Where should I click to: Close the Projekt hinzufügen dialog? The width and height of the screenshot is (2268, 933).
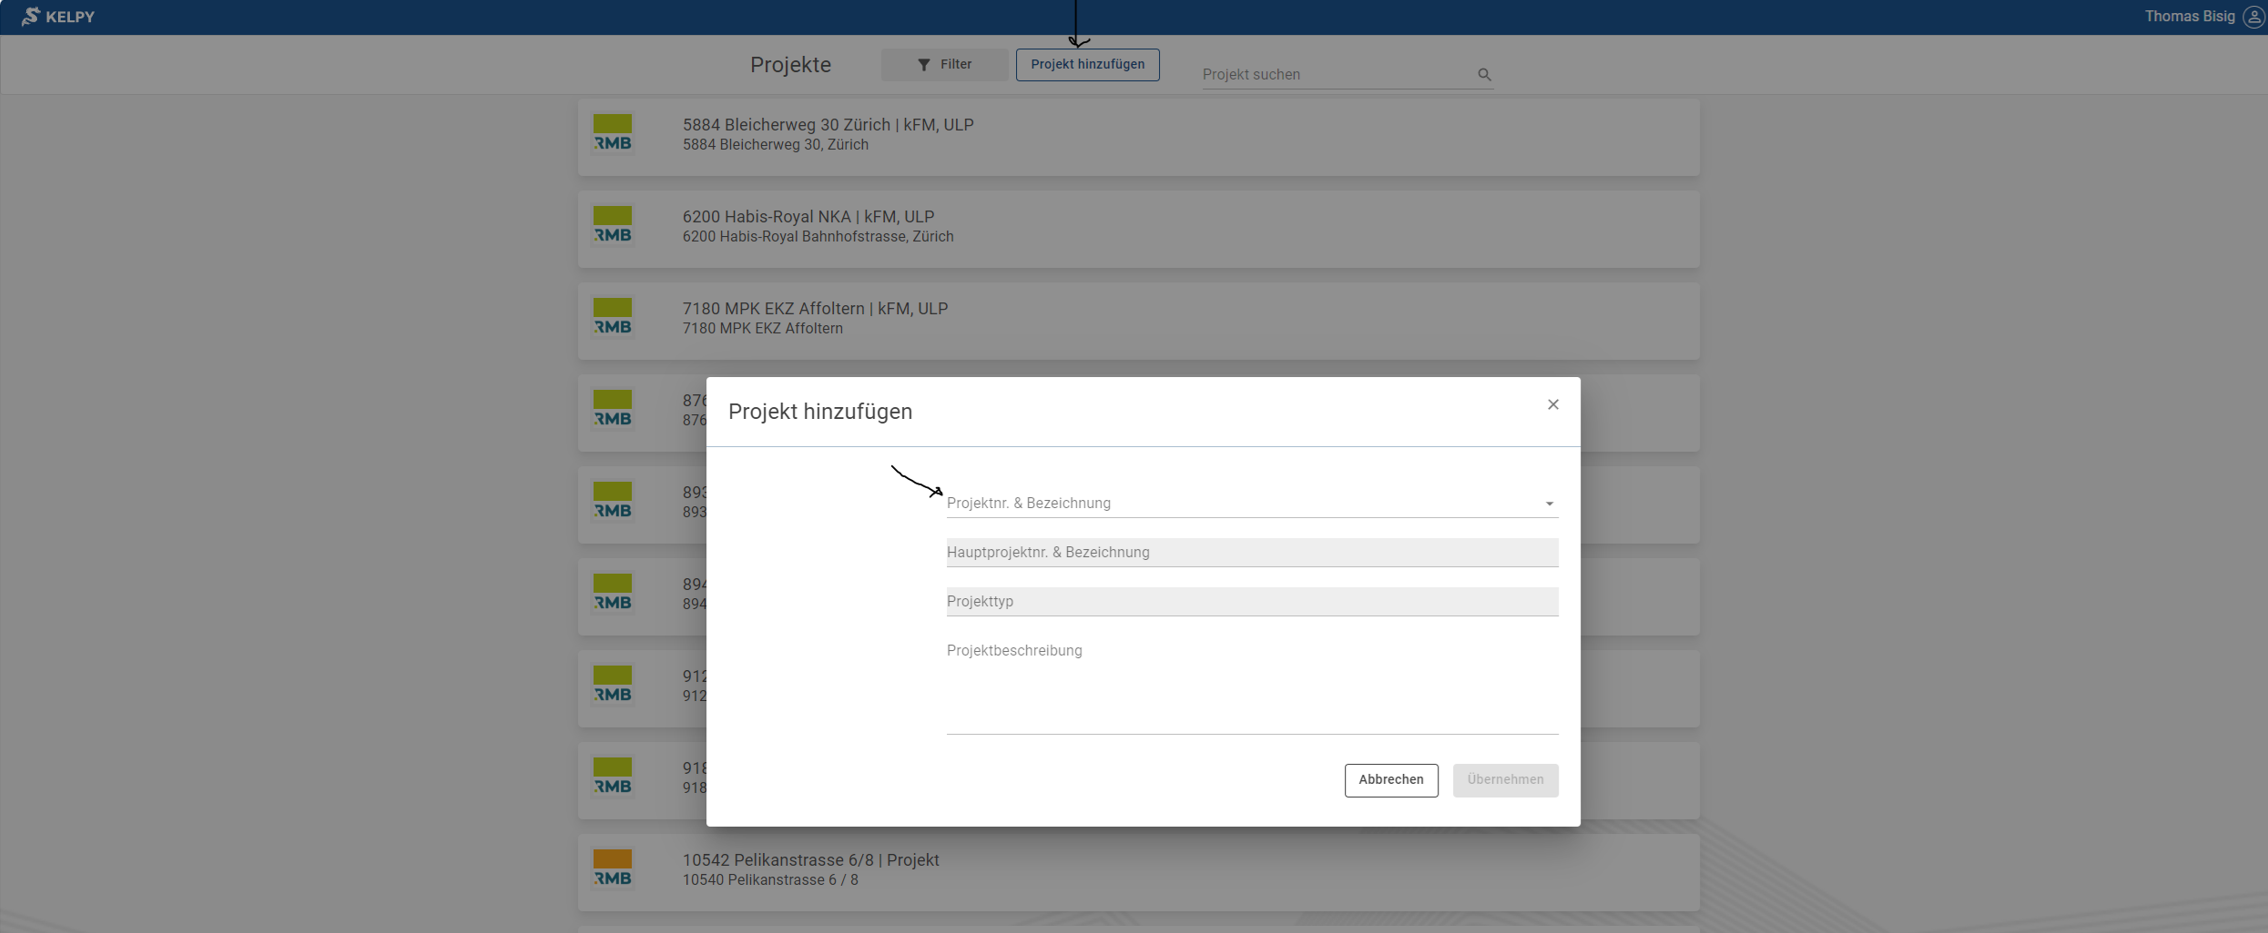(1552, 405)
